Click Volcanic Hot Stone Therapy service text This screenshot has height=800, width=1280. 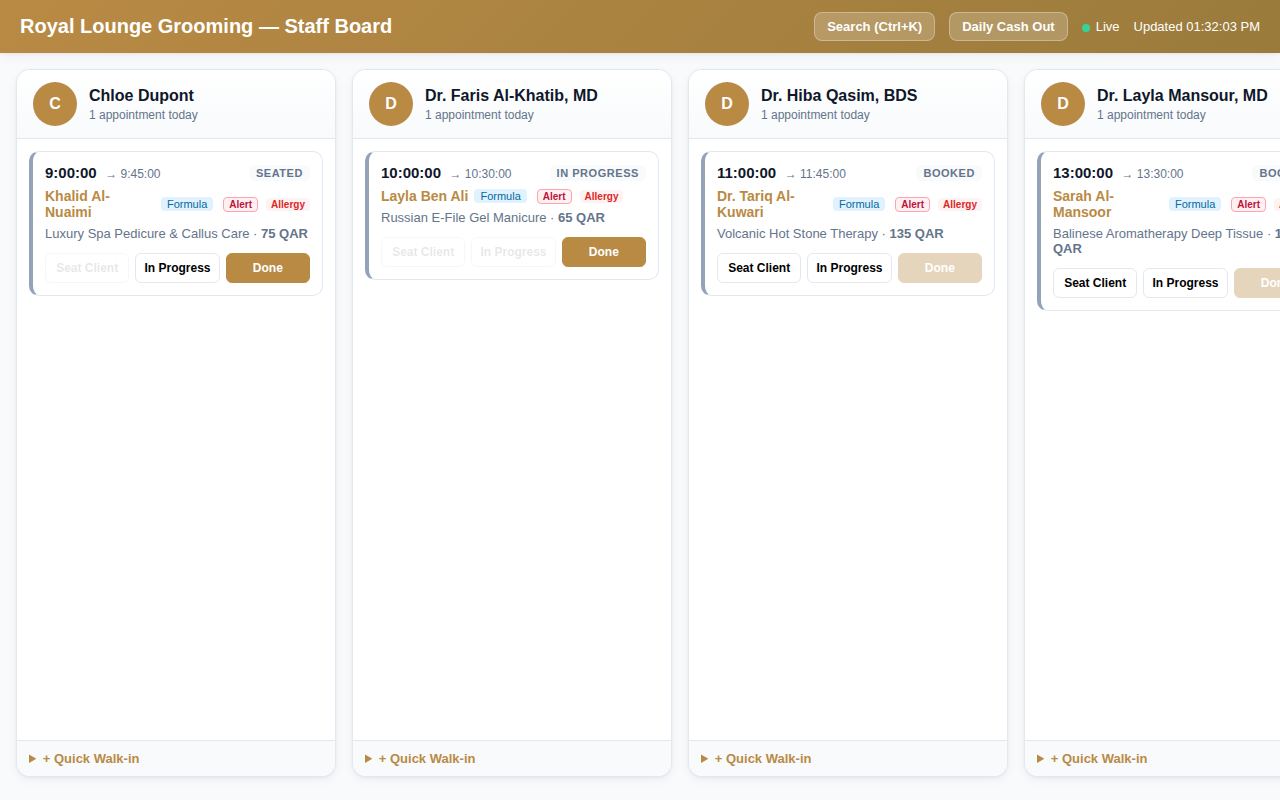coord(797,234)
